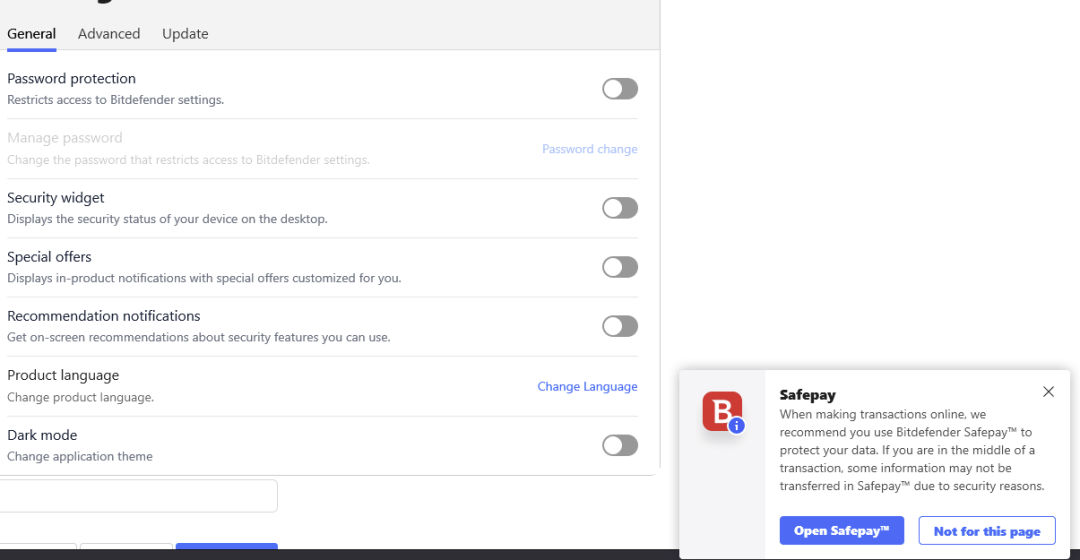Click 'Change application theme' description

[x=80, y=457]
